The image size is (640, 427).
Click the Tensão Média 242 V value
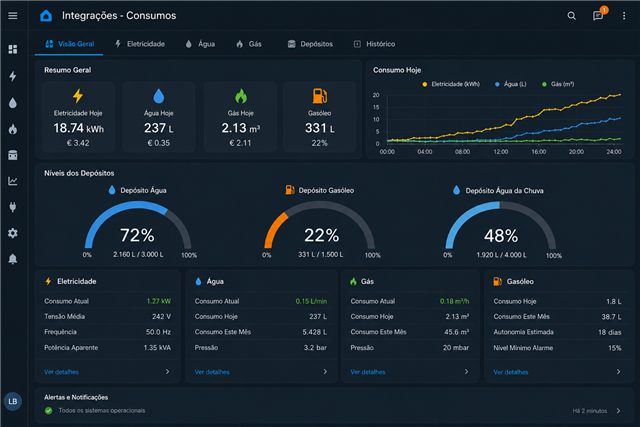[x=161, y=316]
